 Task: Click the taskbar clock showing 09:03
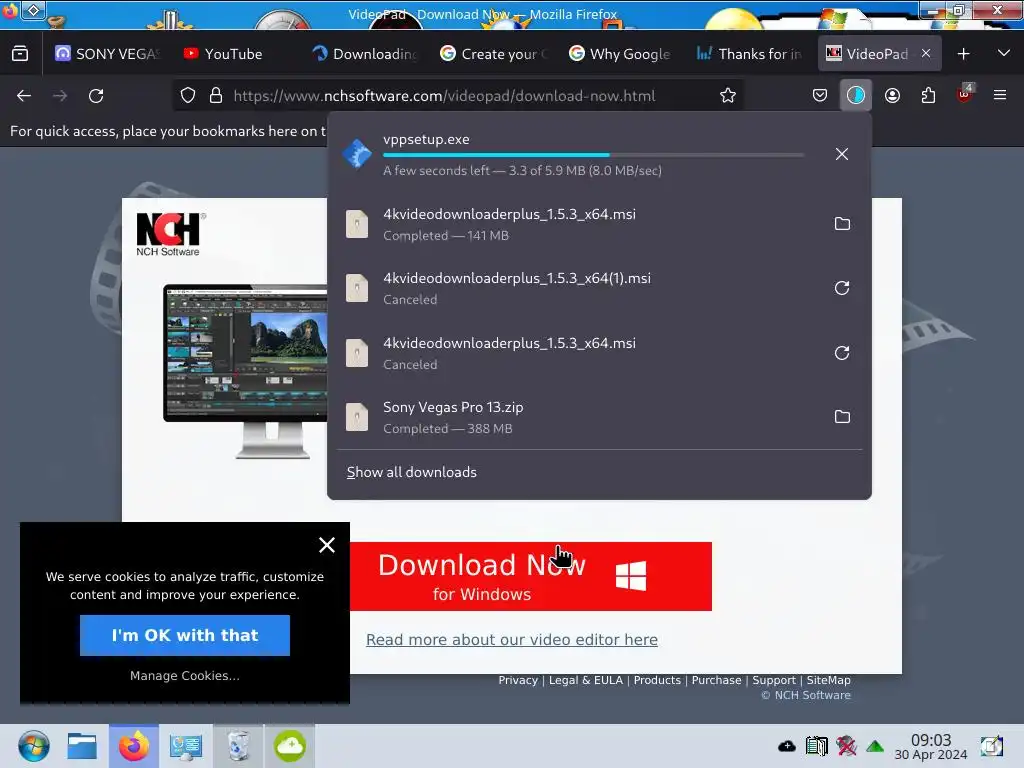click(x=931, y=747)
